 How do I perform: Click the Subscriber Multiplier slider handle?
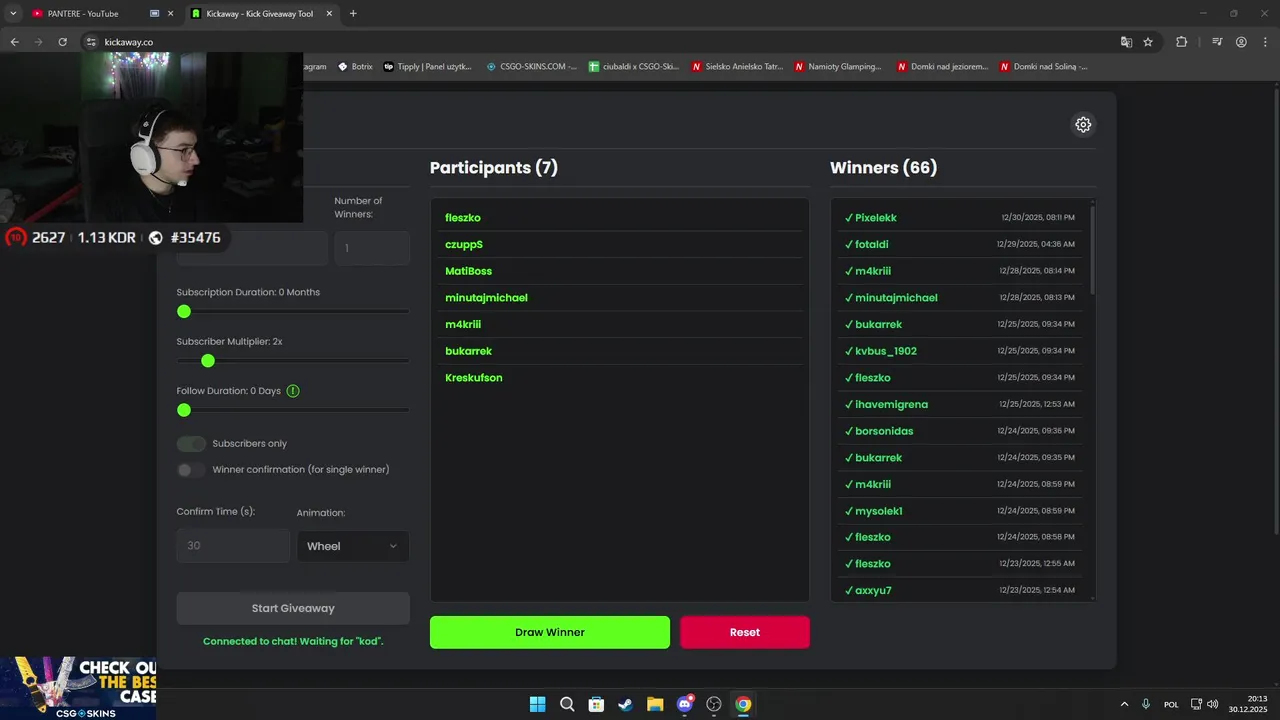(208, 361)
